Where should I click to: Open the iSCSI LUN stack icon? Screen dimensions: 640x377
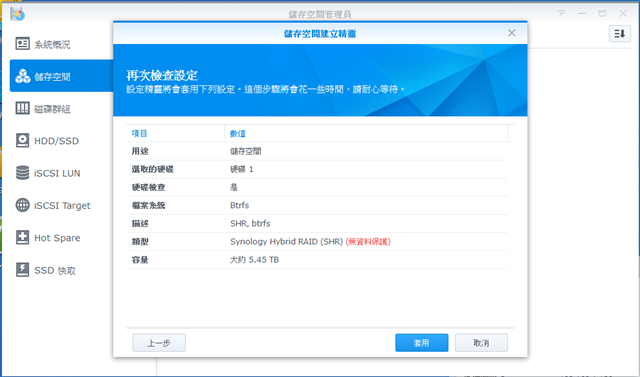[22, 173]
